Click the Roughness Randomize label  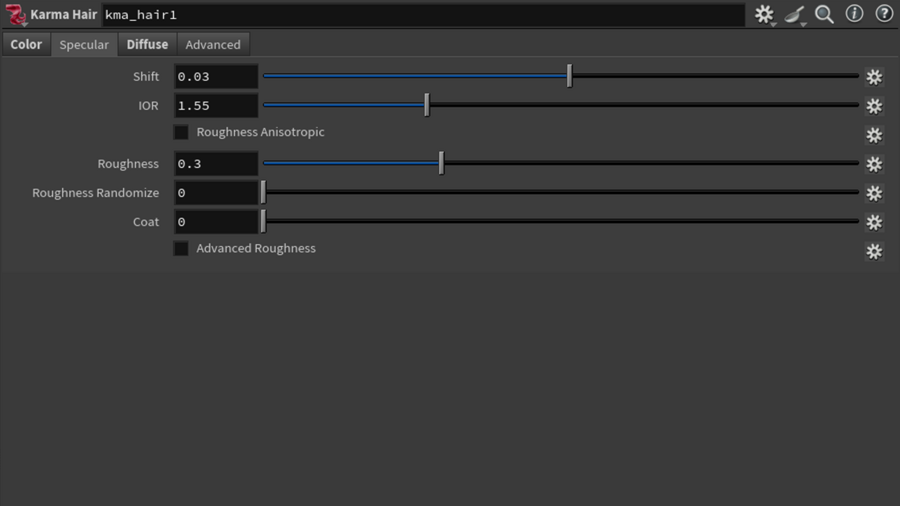click(95, 193)
